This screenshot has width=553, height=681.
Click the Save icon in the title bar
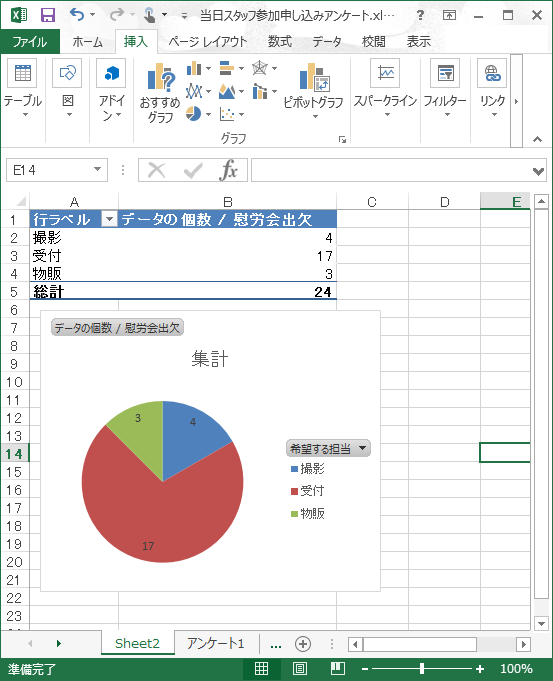point(48,15)
